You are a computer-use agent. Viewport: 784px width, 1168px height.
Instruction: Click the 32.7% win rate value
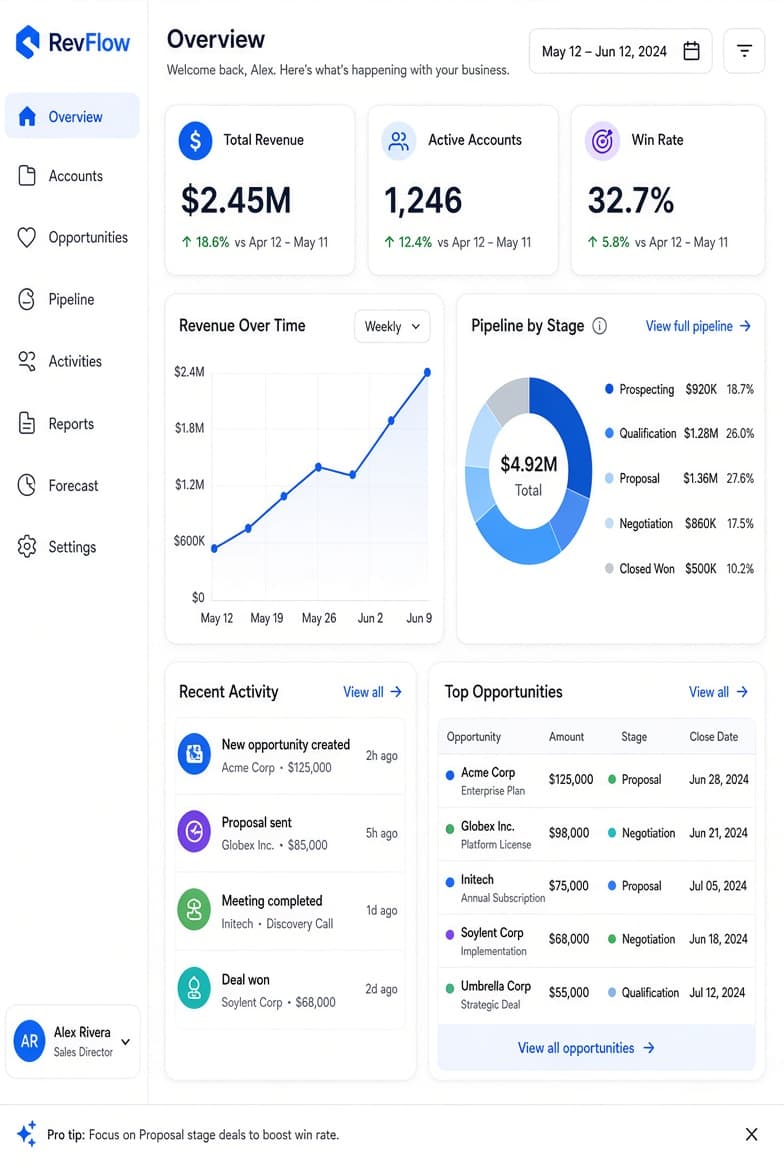pos(630,200)
